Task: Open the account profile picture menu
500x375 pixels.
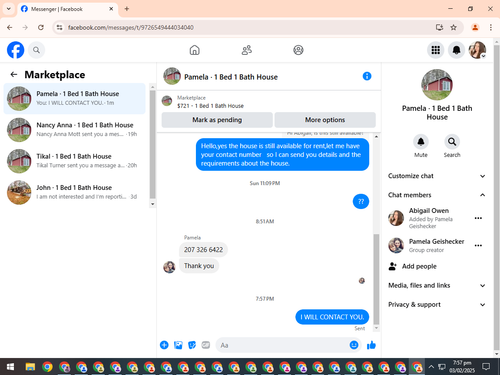Action: tap(477, 50)
